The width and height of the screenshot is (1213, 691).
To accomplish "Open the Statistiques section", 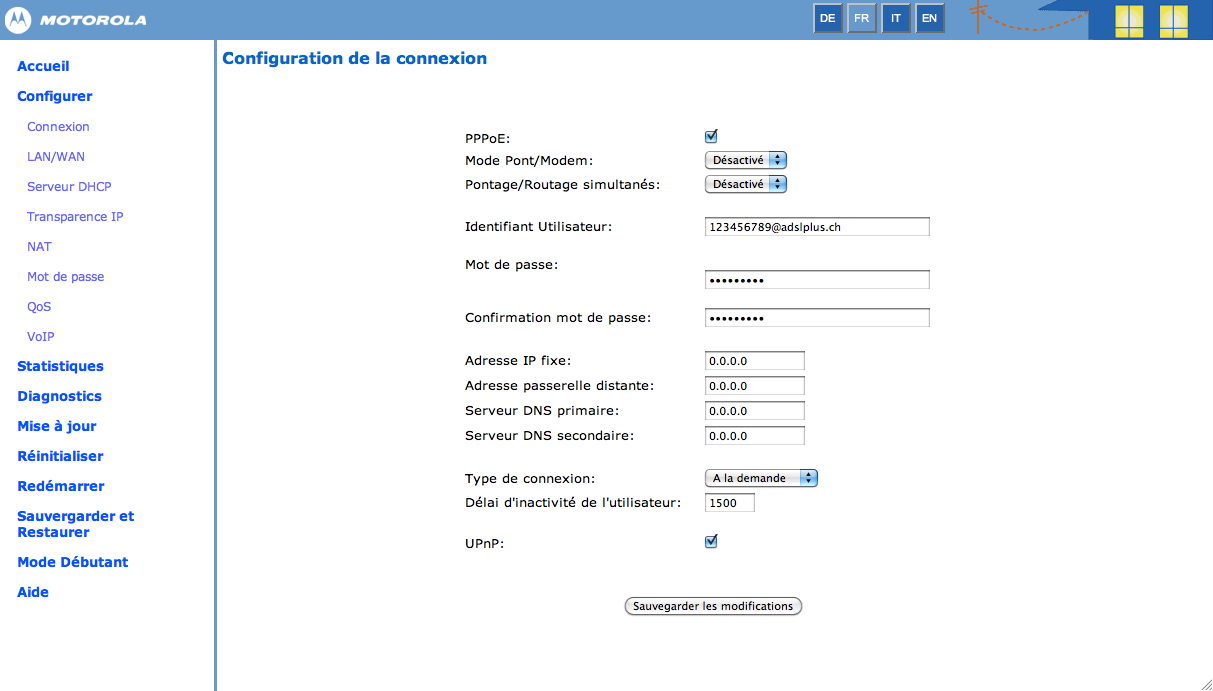I will click(x=60, y=366).
